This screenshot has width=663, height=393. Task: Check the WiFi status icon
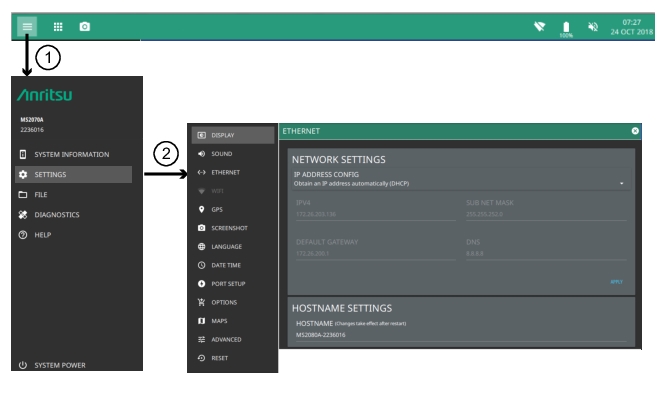point(540,27)
